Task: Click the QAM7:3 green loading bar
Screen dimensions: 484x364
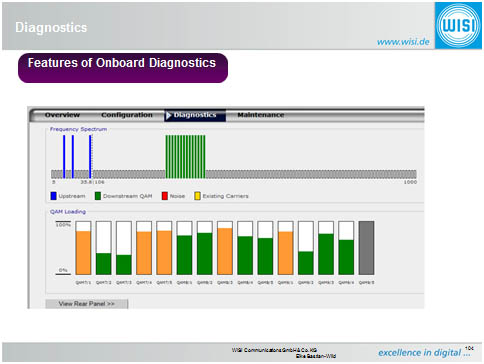Action: tap(124, 265)
